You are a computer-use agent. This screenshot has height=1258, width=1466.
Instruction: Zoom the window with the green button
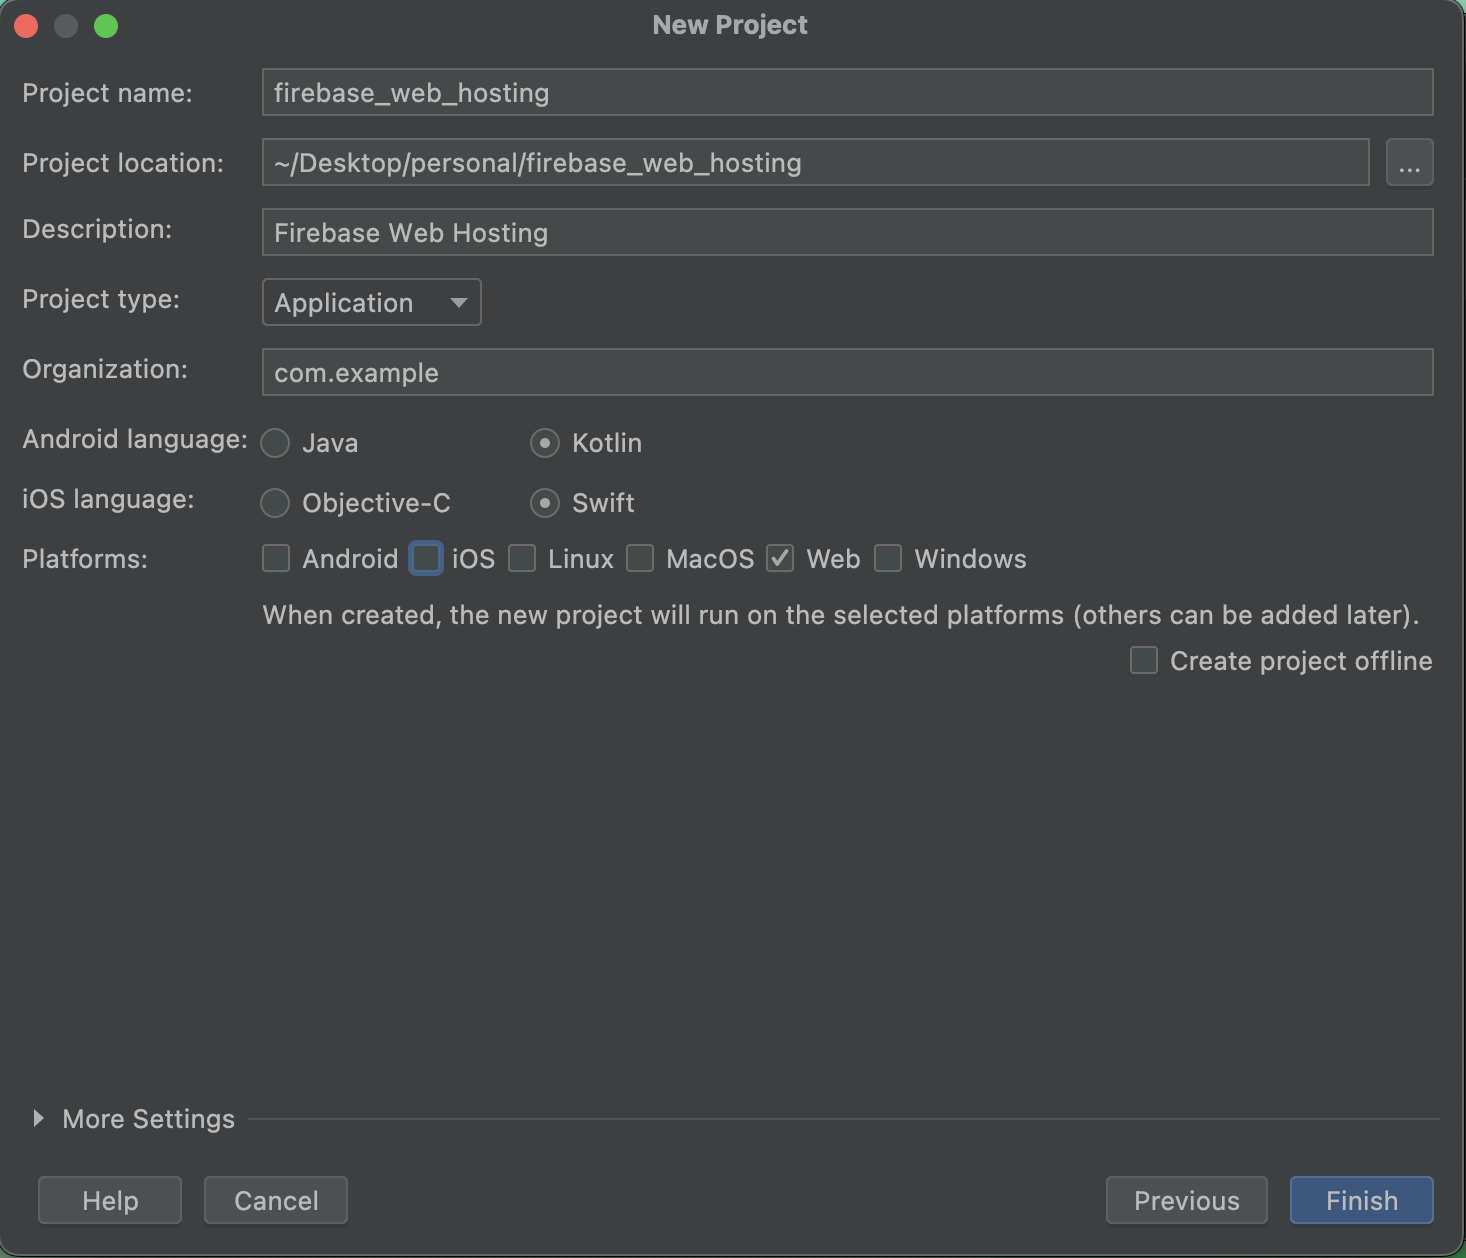pyautogui.click(x=106, y=26)
